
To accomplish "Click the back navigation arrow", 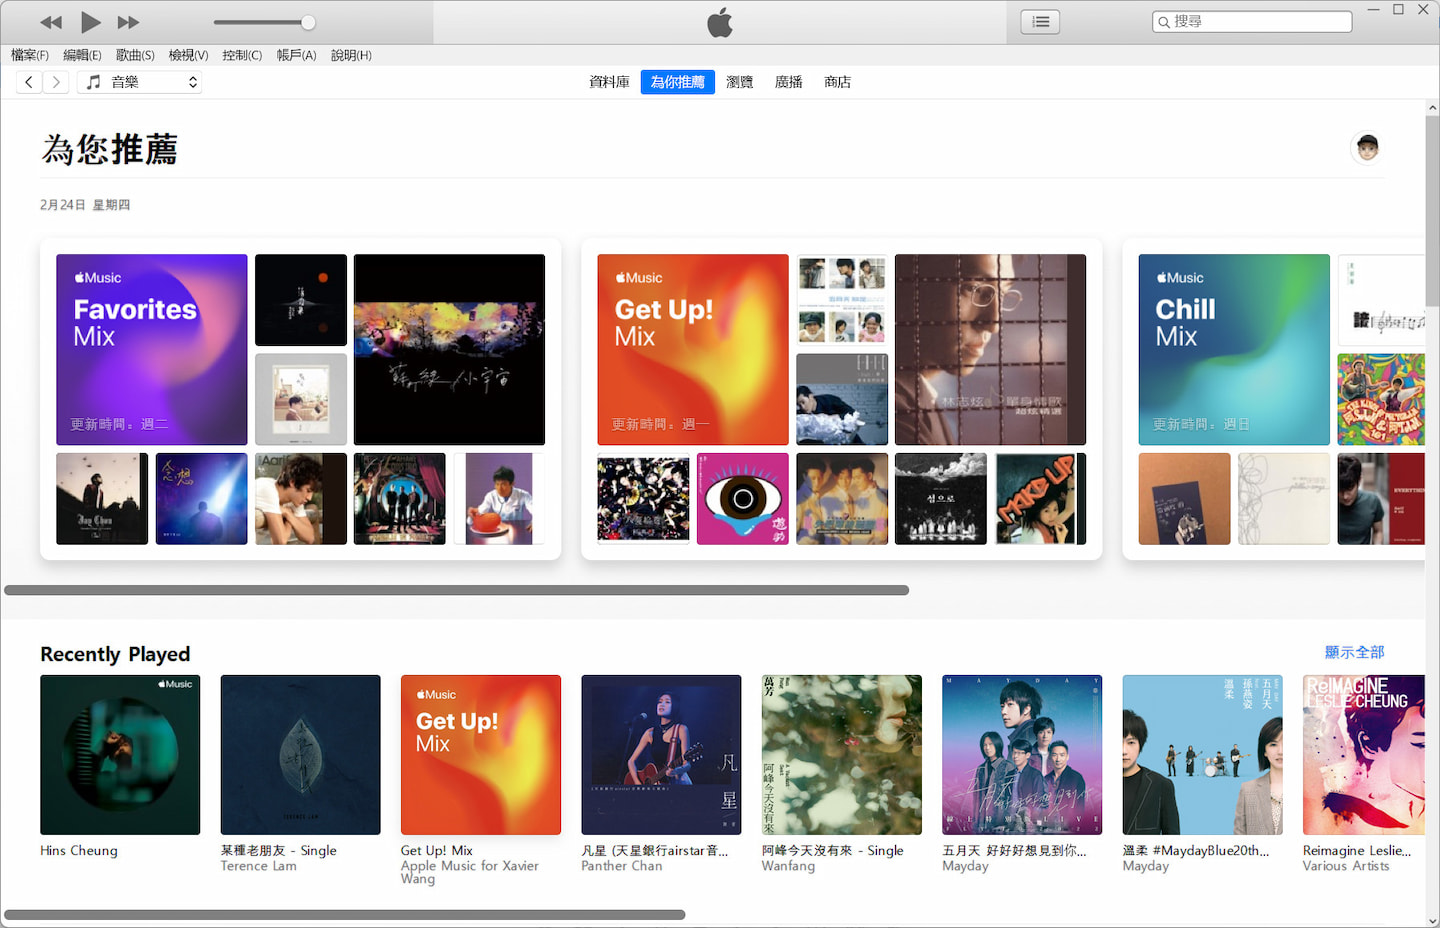I will [28, 81].
